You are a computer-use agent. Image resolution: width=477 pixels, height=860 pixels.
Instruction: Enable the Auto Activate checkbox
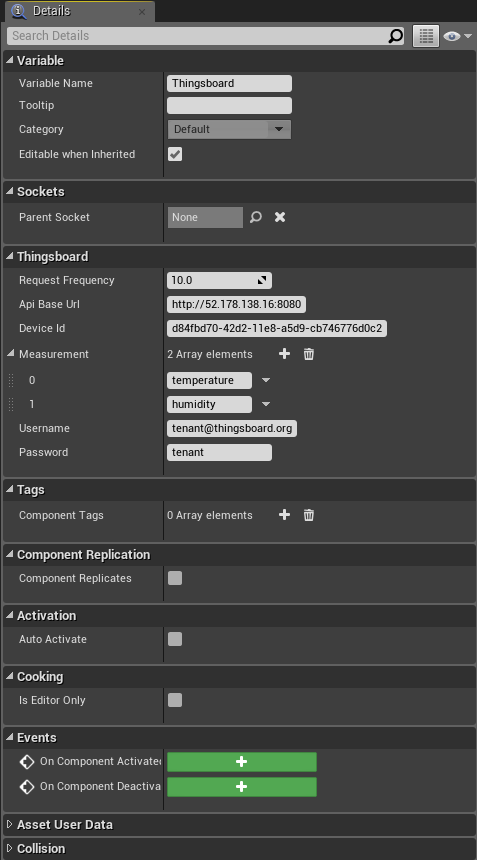[175, 639]
